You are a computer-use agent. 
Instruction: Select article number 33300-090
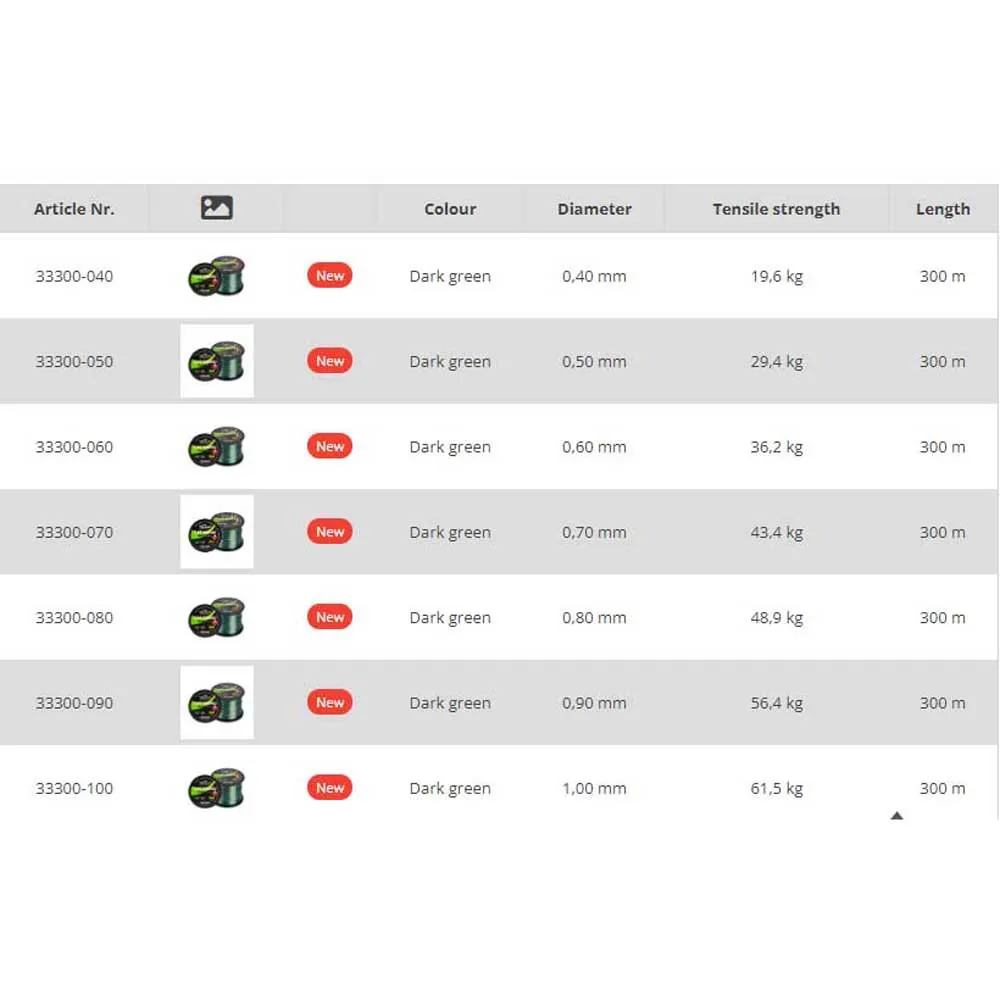pos(74,703)
